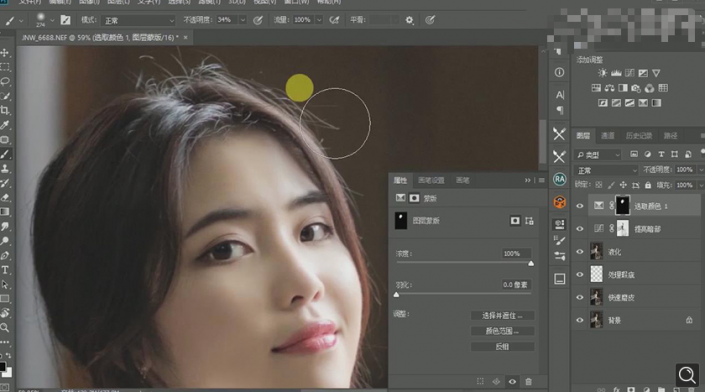Open layer filter type dropdown
Viewport: 705px width, 392px height.
tap(598, 155)
